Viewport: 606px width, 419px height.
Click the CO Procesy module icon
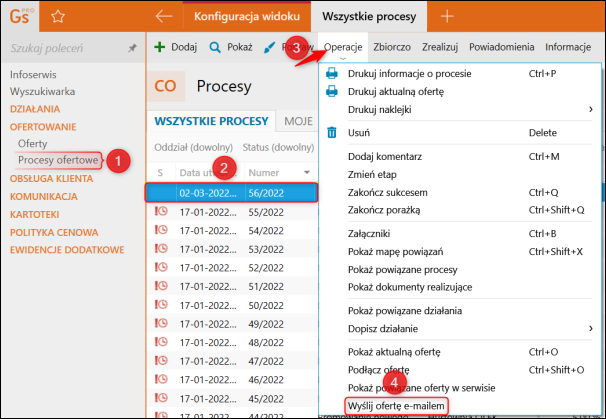click(165, 86)
